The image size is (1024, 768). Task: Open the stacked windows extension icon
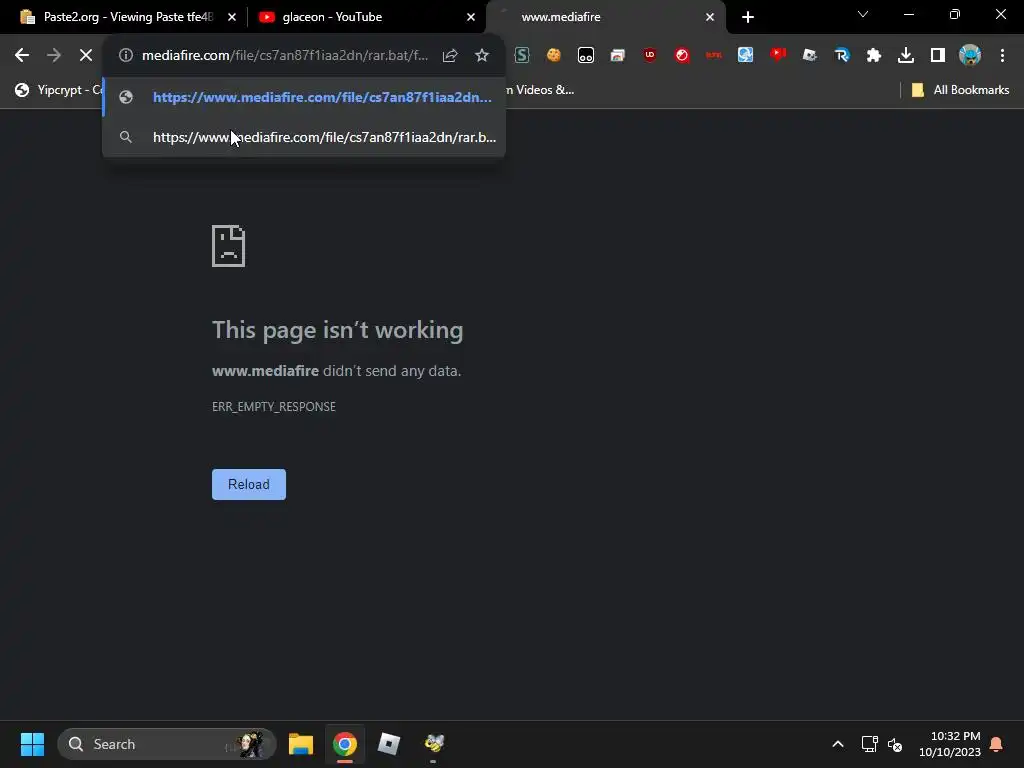click(x=618, y=56)
